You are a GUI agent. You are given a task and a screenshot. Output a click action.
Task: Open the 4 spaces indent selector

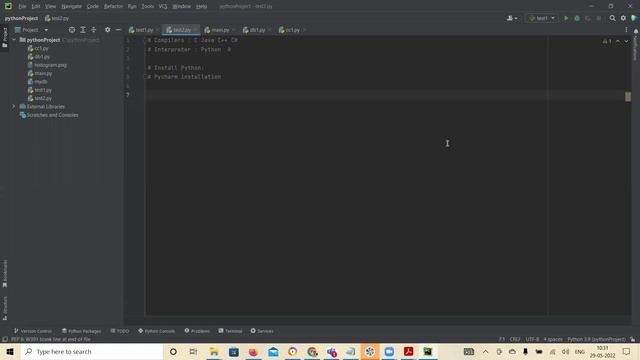[x=553, y=339]
